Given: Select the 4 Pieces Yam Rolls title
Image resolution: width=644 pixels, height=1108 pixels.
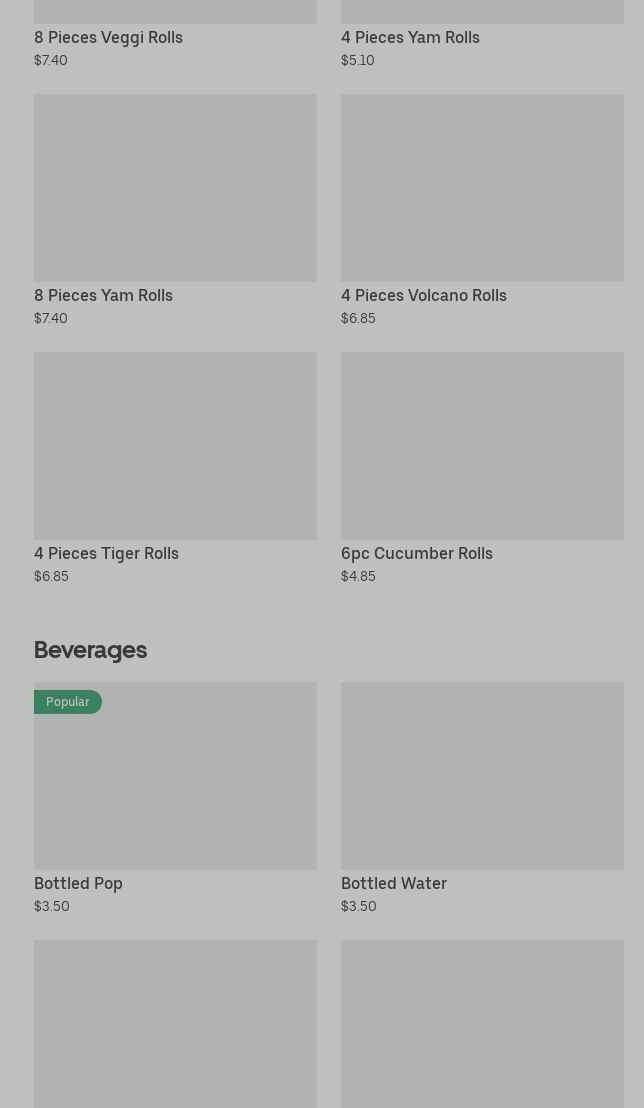Looking at the screenshot, I should 410,37.
